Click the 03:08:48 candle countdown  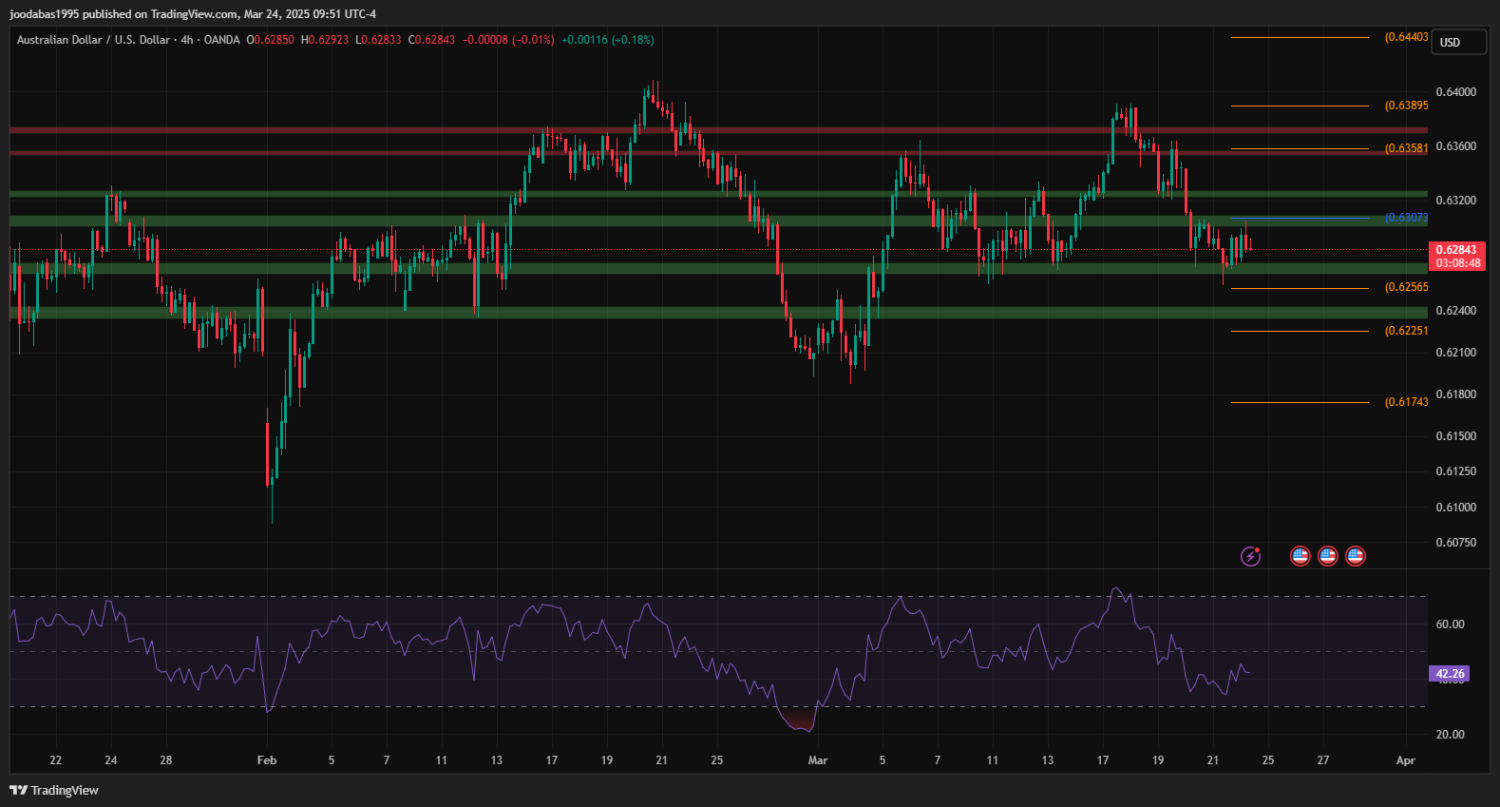point(1458,263)
